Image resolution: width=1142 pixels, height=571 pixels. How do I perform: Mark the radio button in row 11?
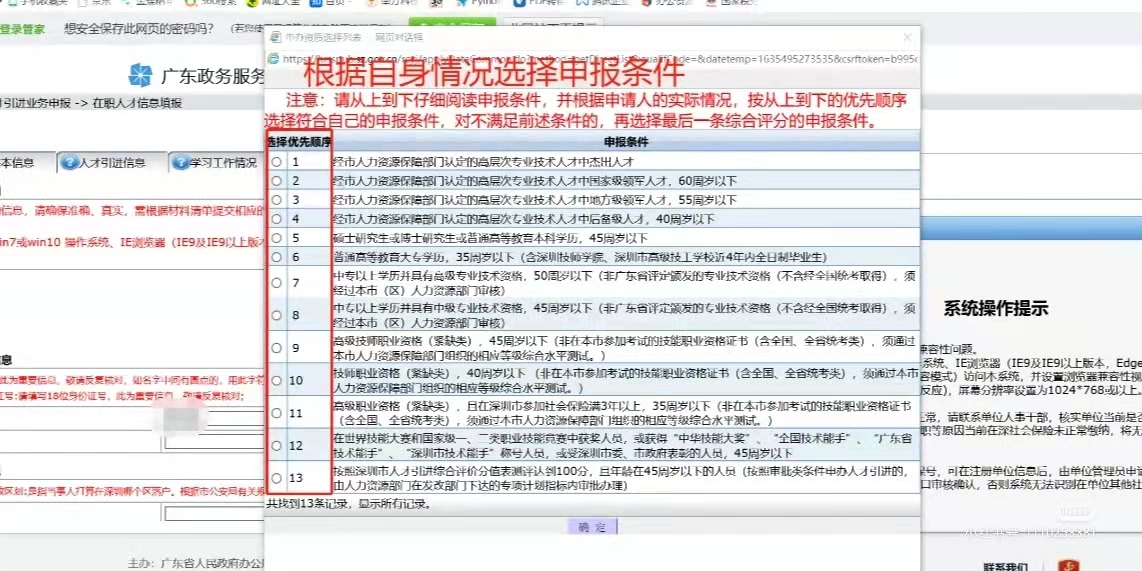click(x=276, y=413)
